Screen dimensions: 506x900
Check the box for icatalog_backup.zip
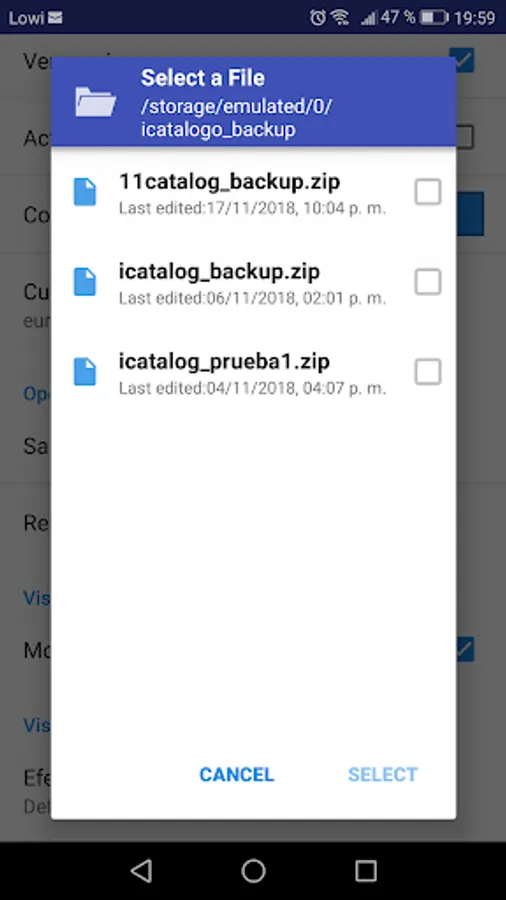428,282
